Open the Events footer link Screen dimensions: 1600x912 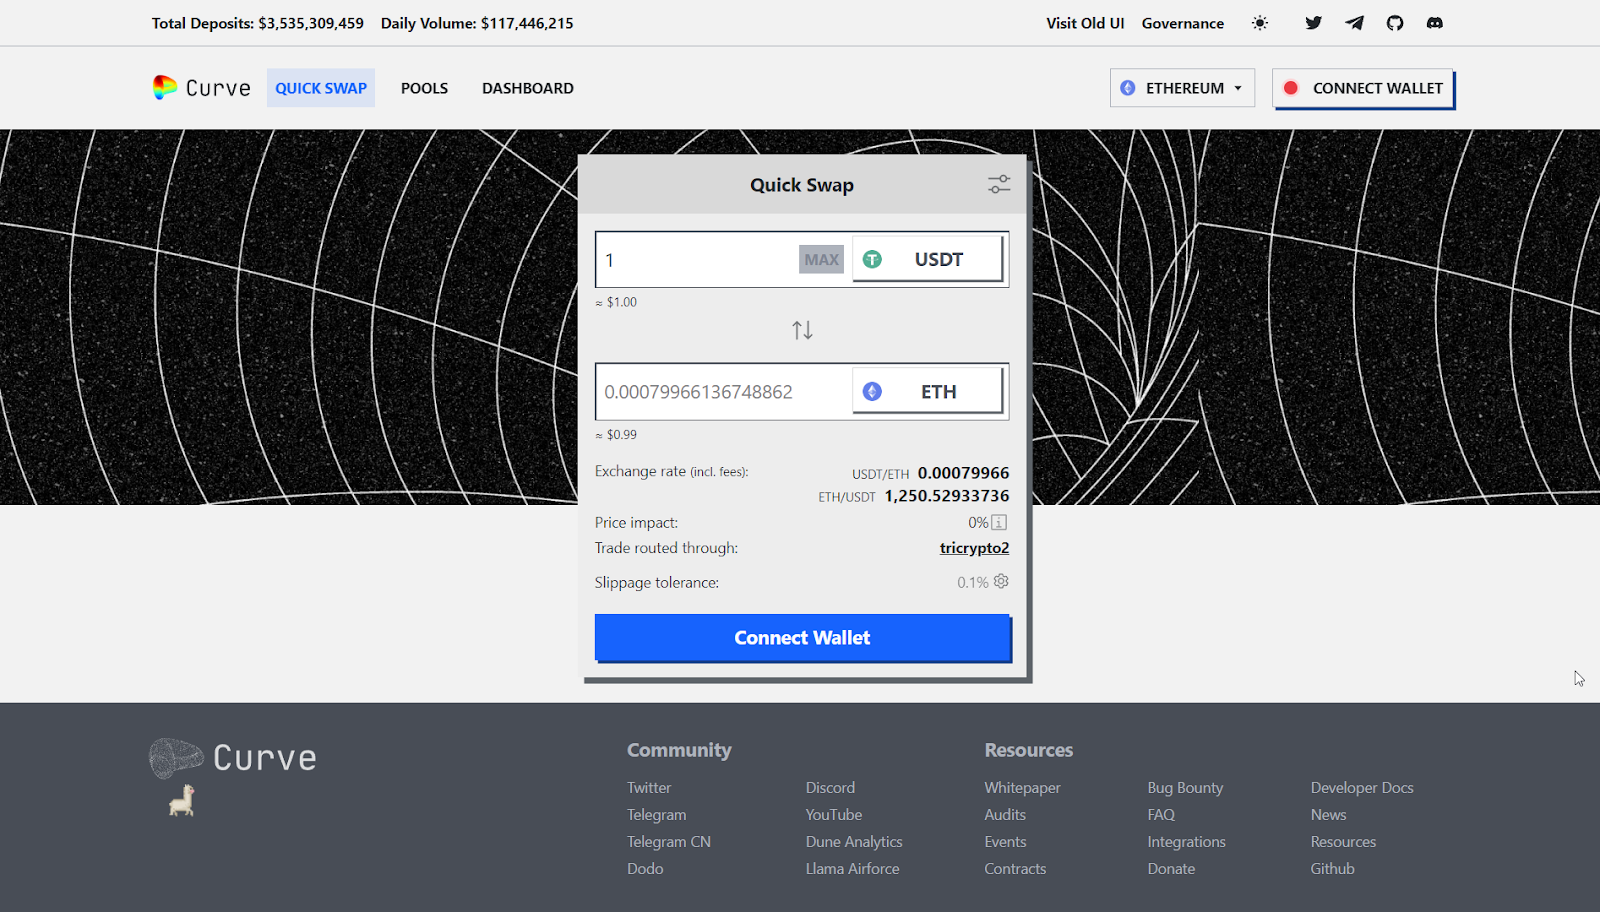pos(1005,842)
